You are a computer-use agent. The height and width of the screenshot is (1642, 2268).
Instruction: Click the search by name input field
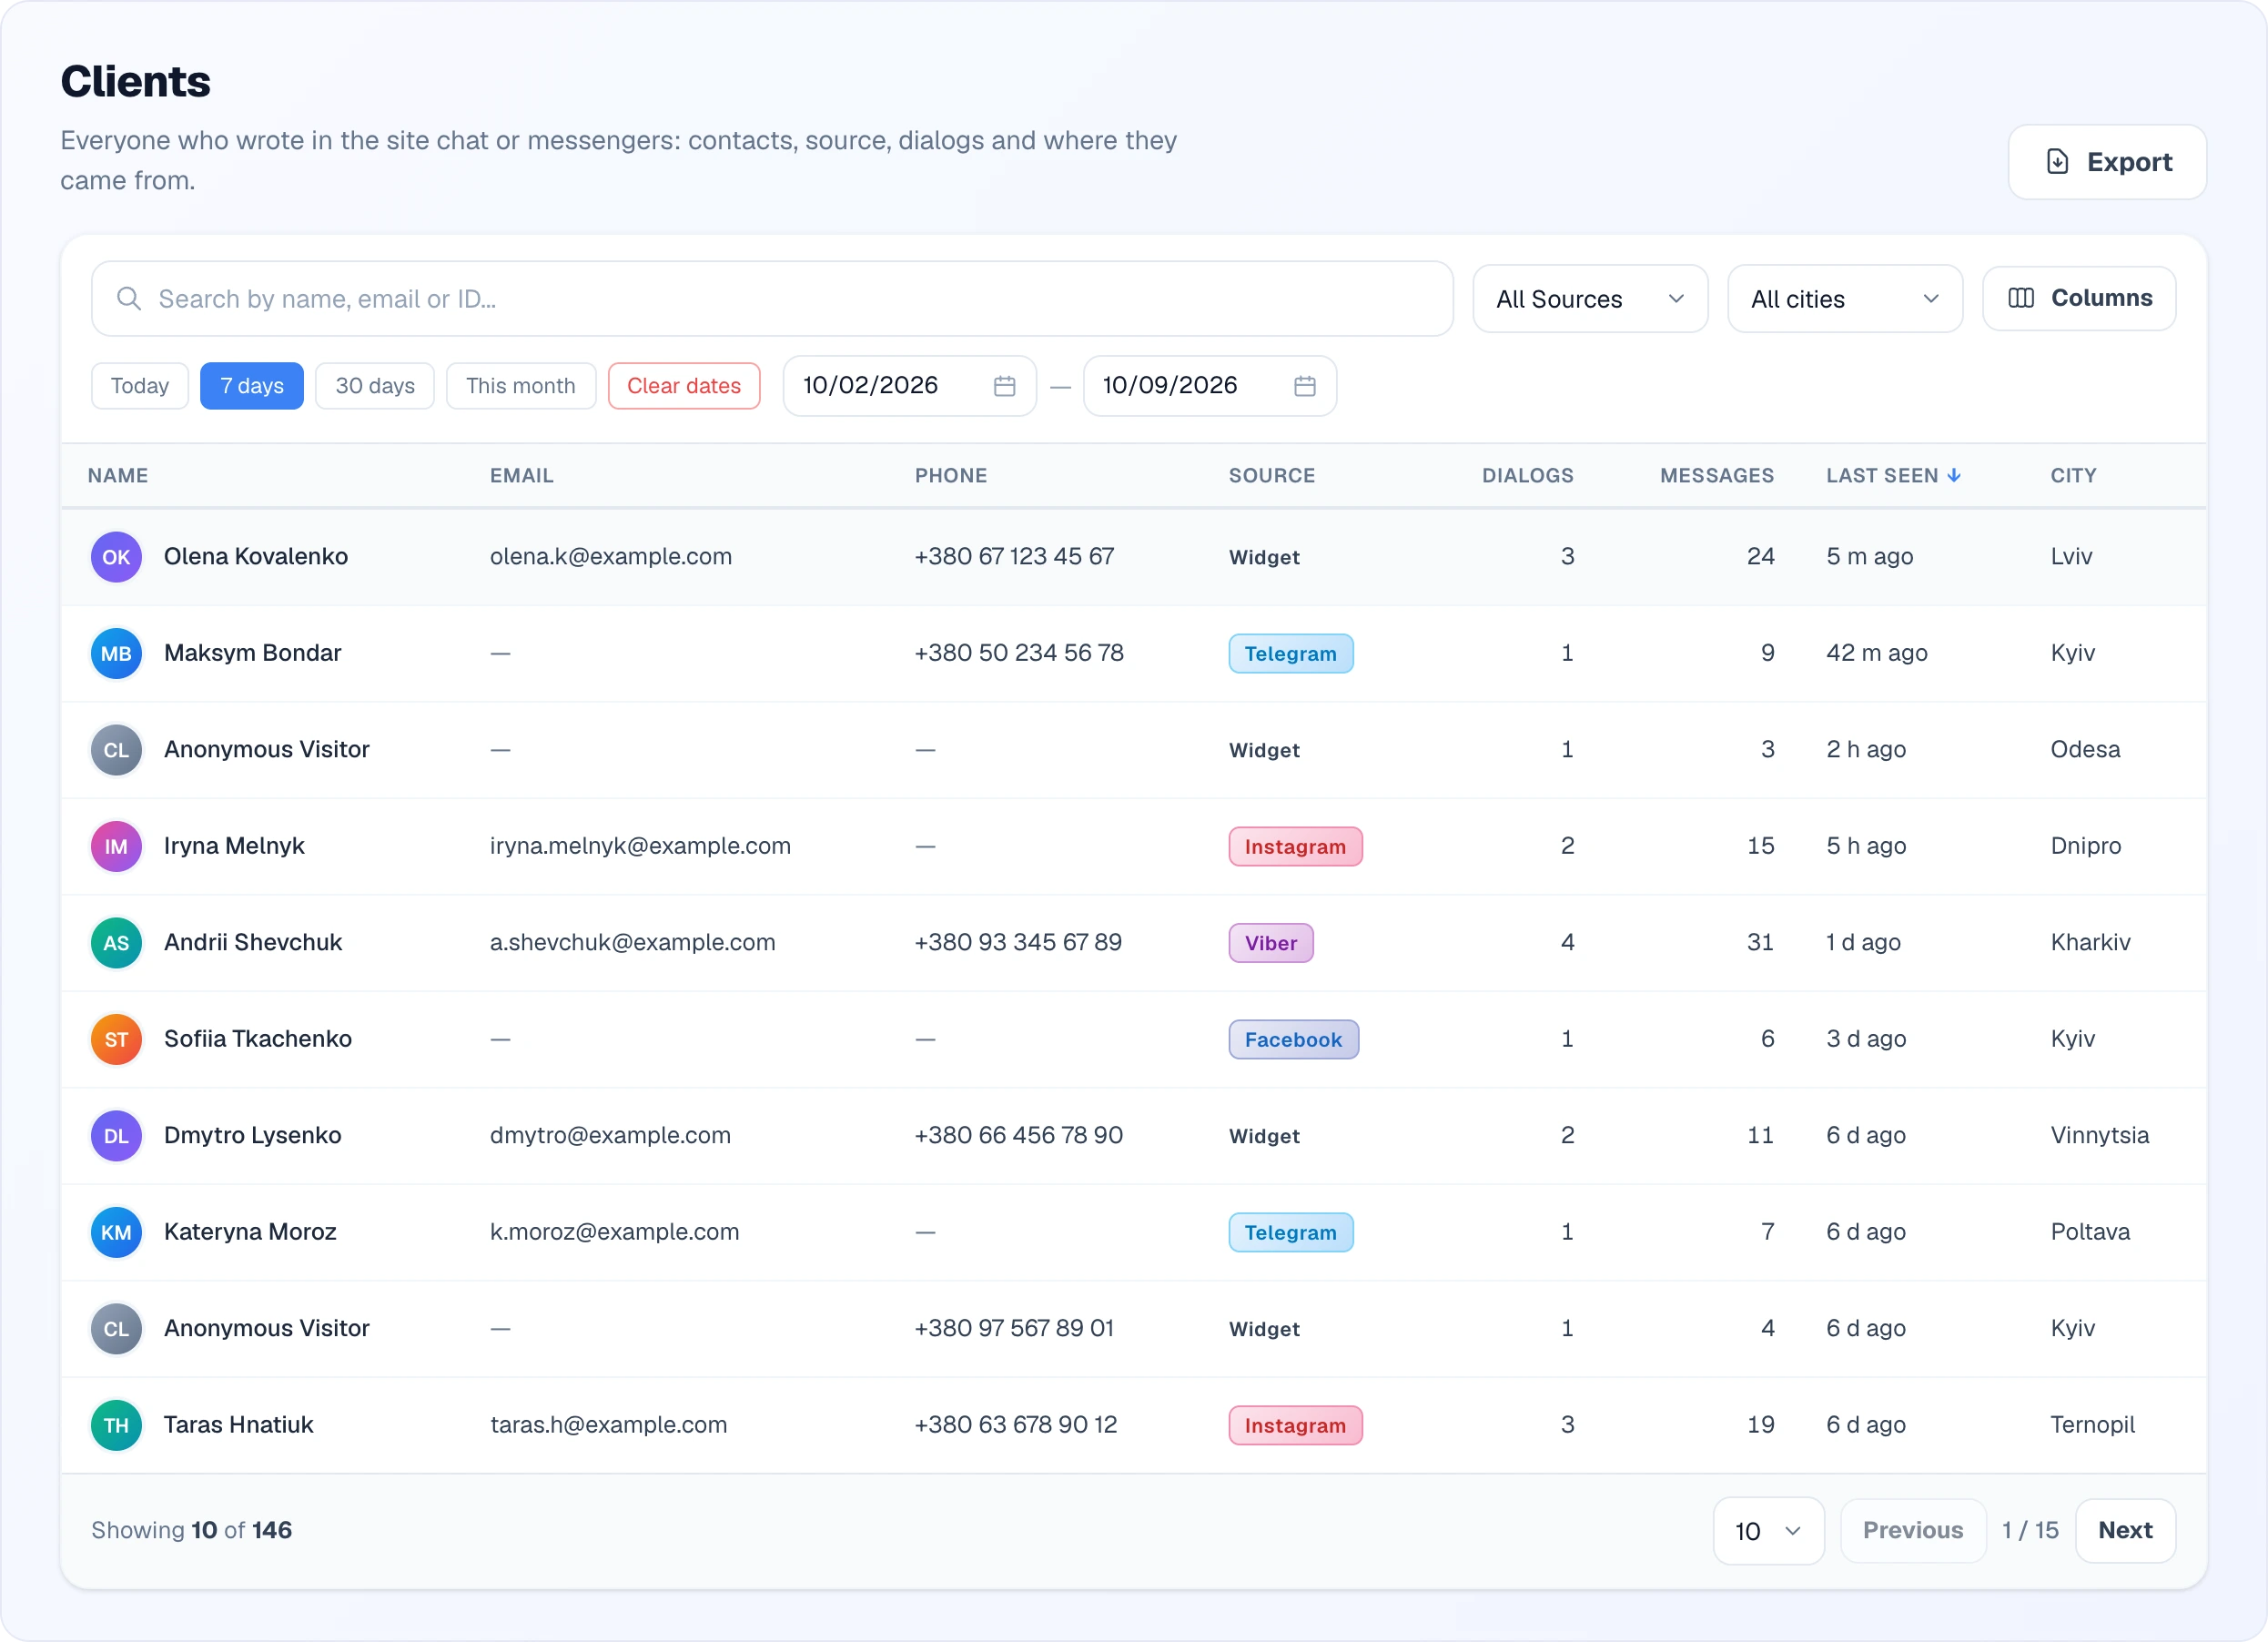click(772, 299)
